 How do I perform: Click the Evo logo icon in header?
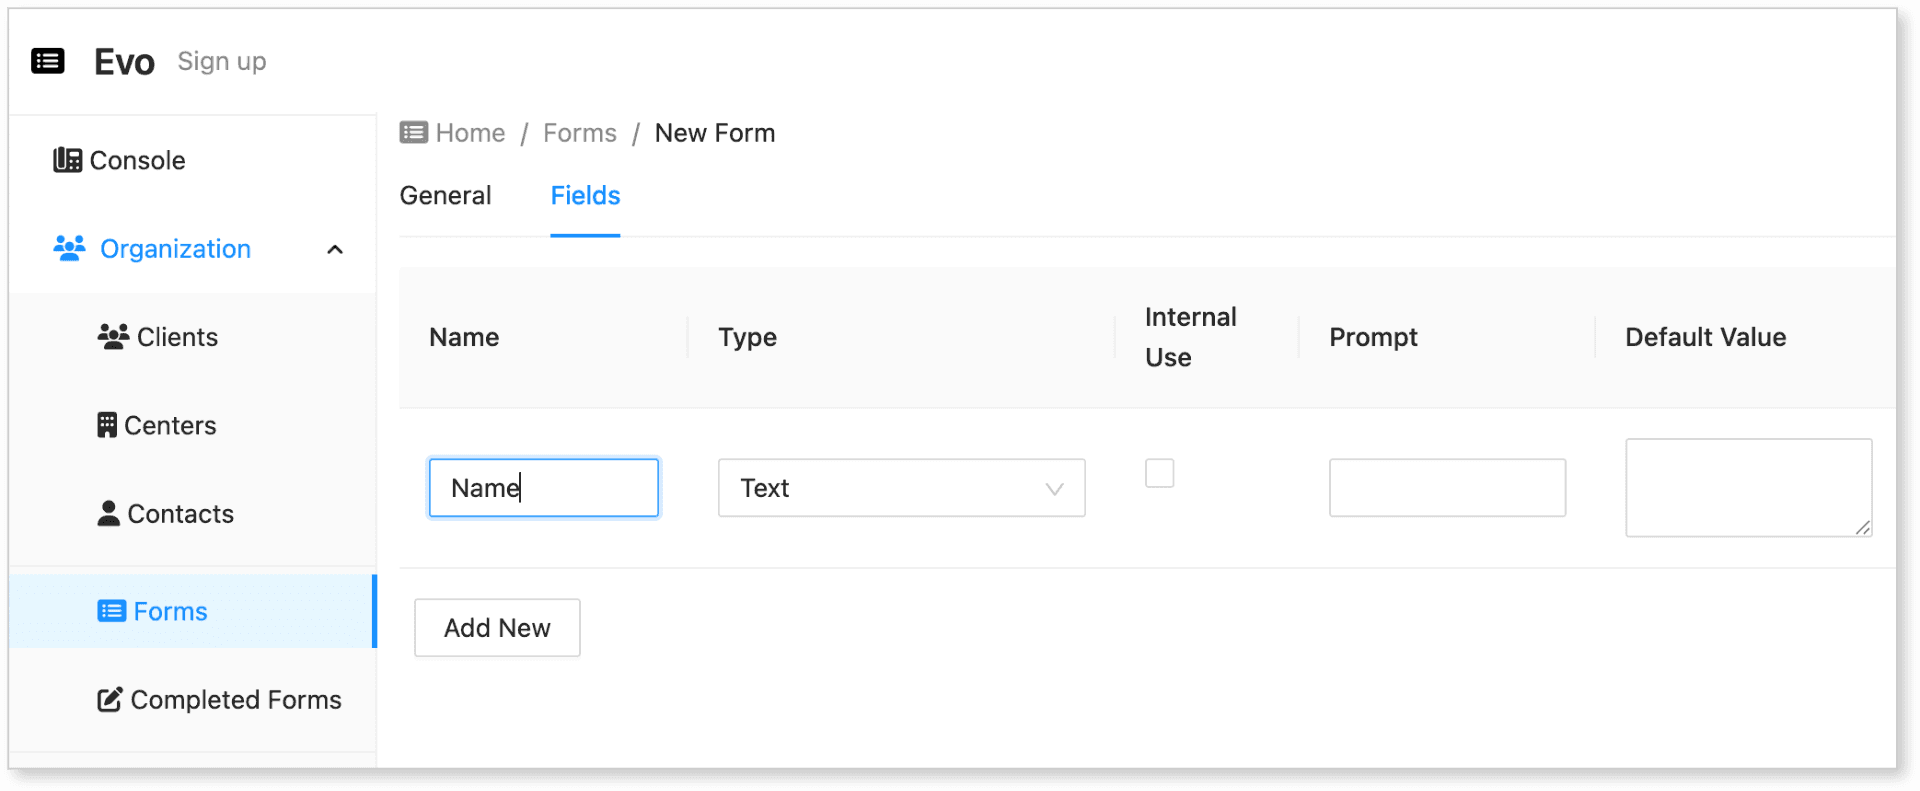[48, 61]
